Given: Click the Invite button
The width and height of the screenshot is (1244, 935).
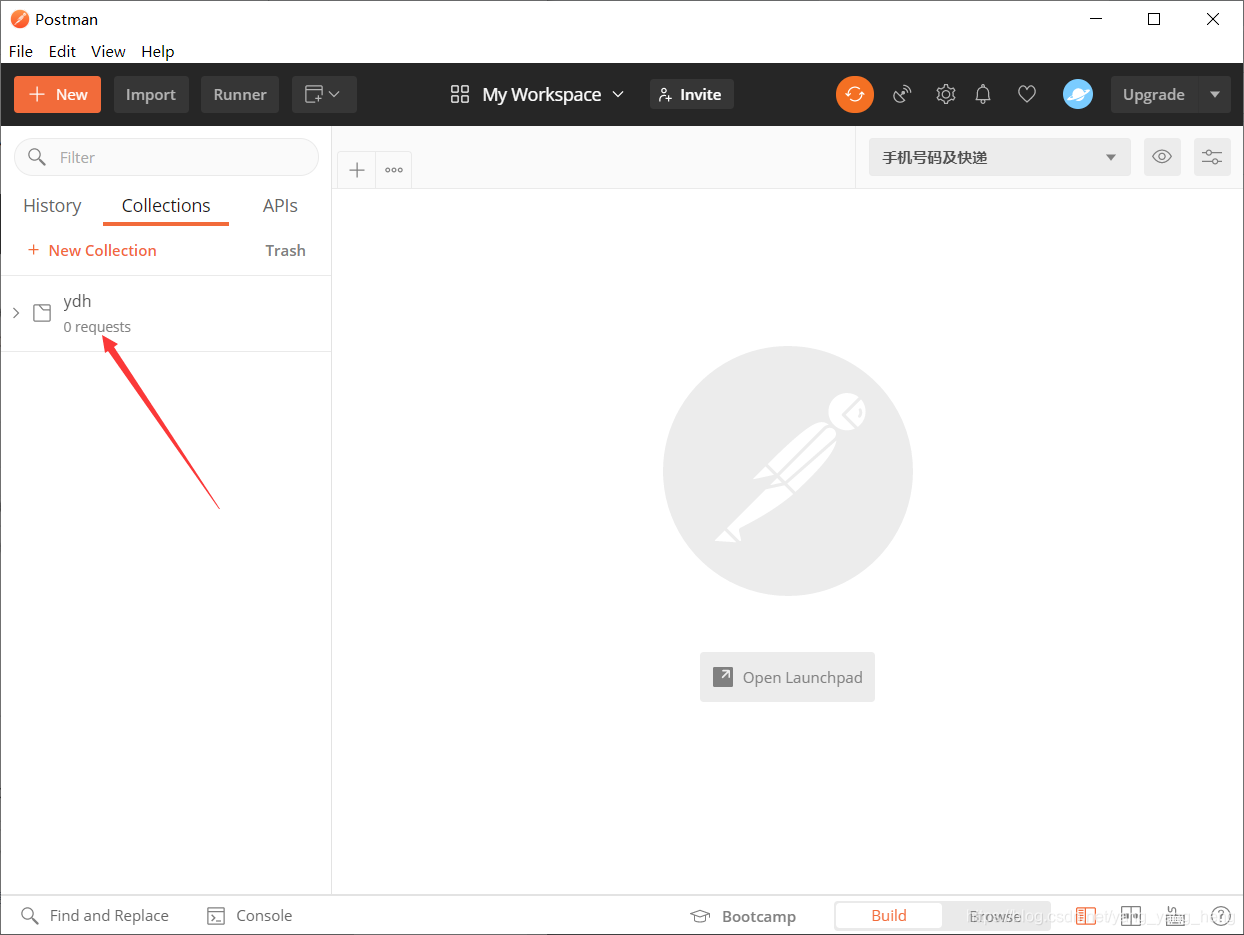Looking at the screenshot, I should click(x=691, y=94).
